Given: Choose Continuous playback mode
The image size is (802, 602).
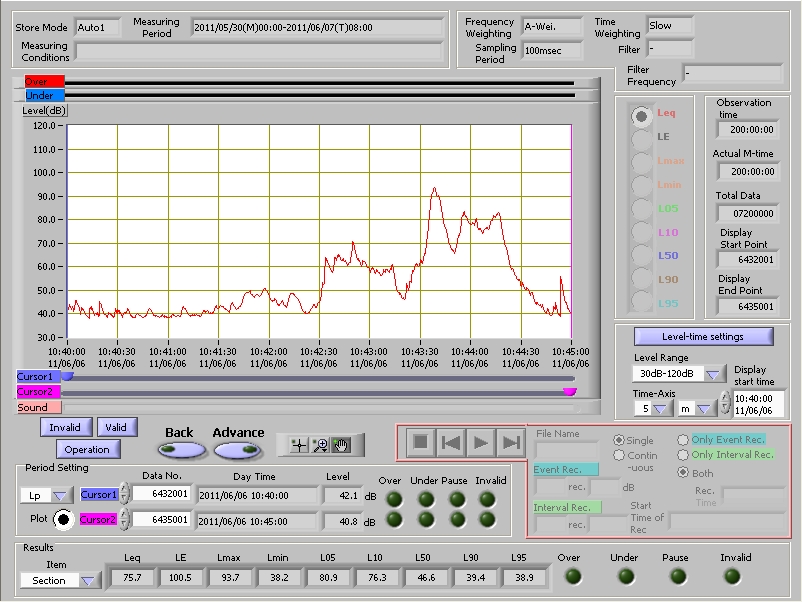Looking at the screenshot, I should point(619,455).
